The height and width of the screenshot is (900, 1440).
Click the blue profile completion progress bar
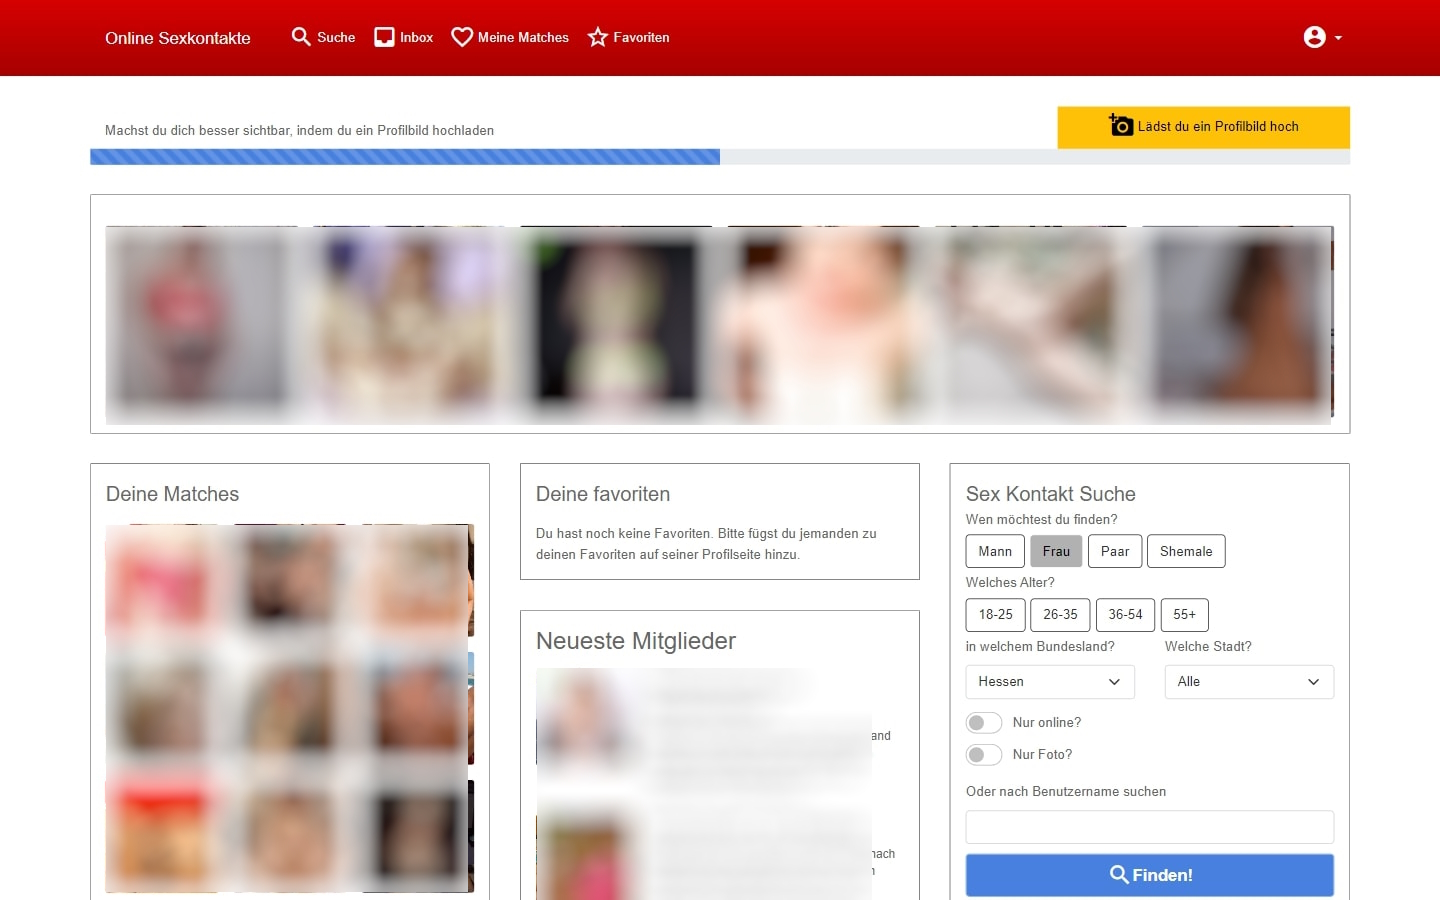[x=405, y=157]
